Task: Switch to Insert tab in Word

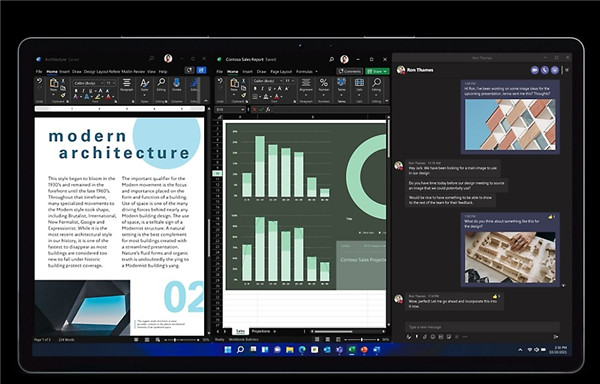Action: pyautogui.click(x=64, y=72)
